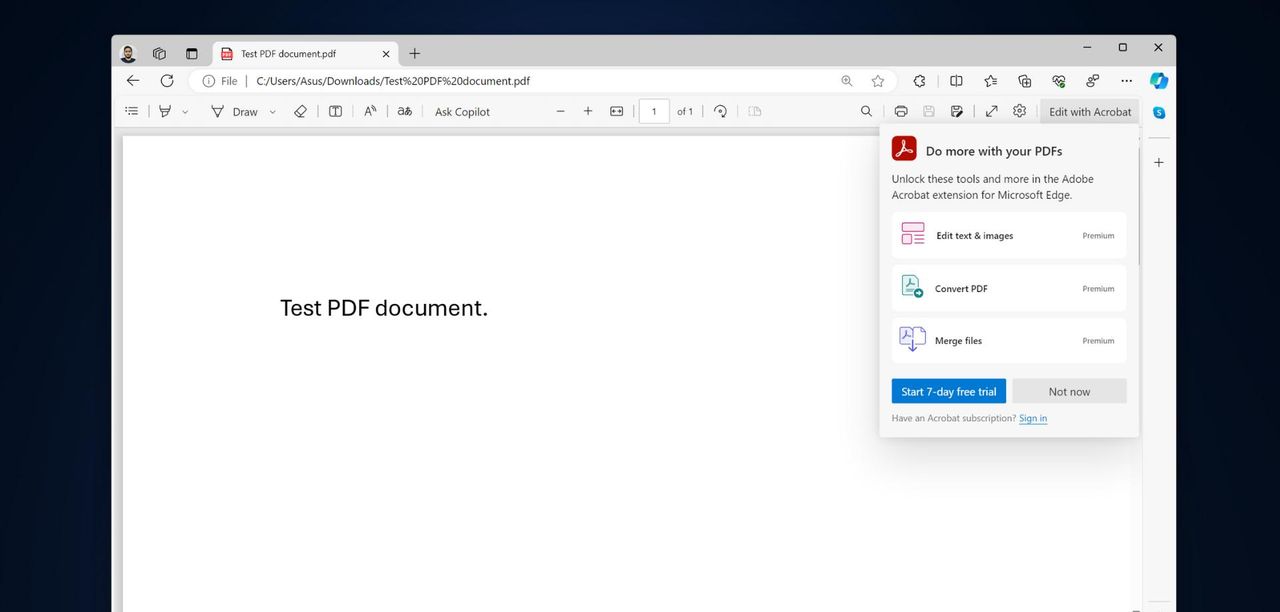Open Find in PDF search

(866, 111)
